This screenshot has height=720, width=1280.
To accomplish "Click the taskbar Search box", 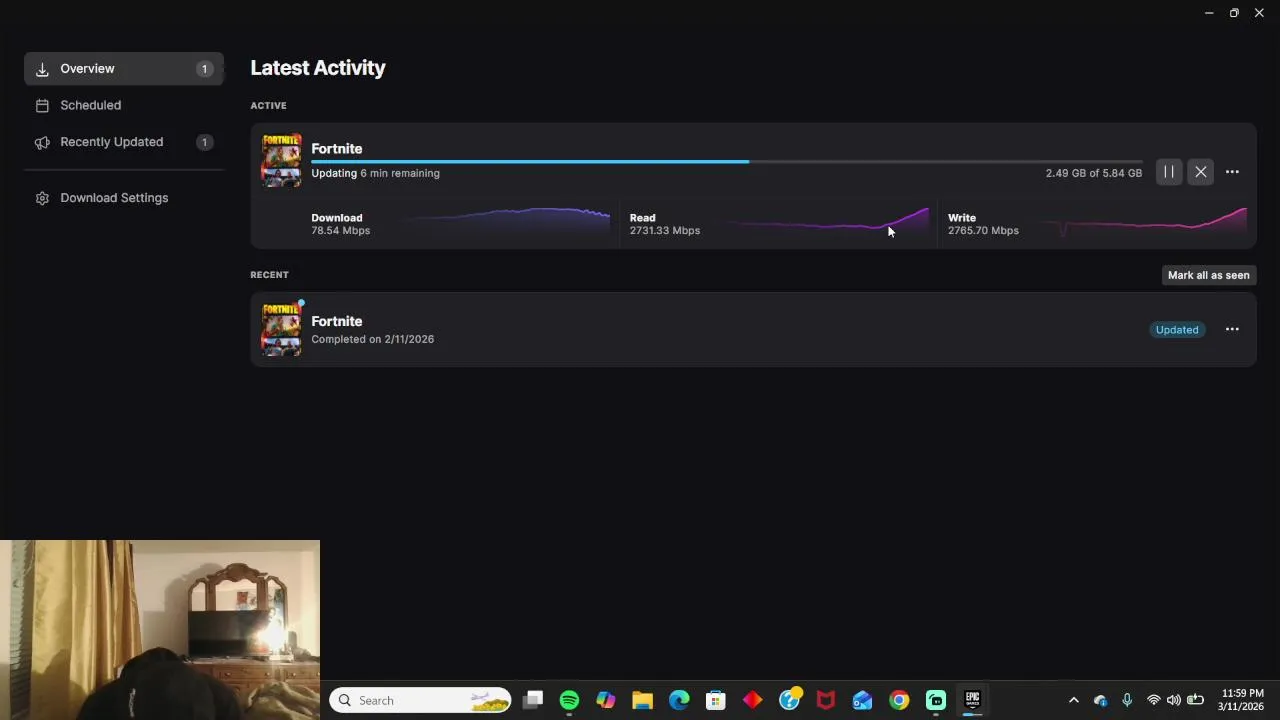I will coord(420,700).
